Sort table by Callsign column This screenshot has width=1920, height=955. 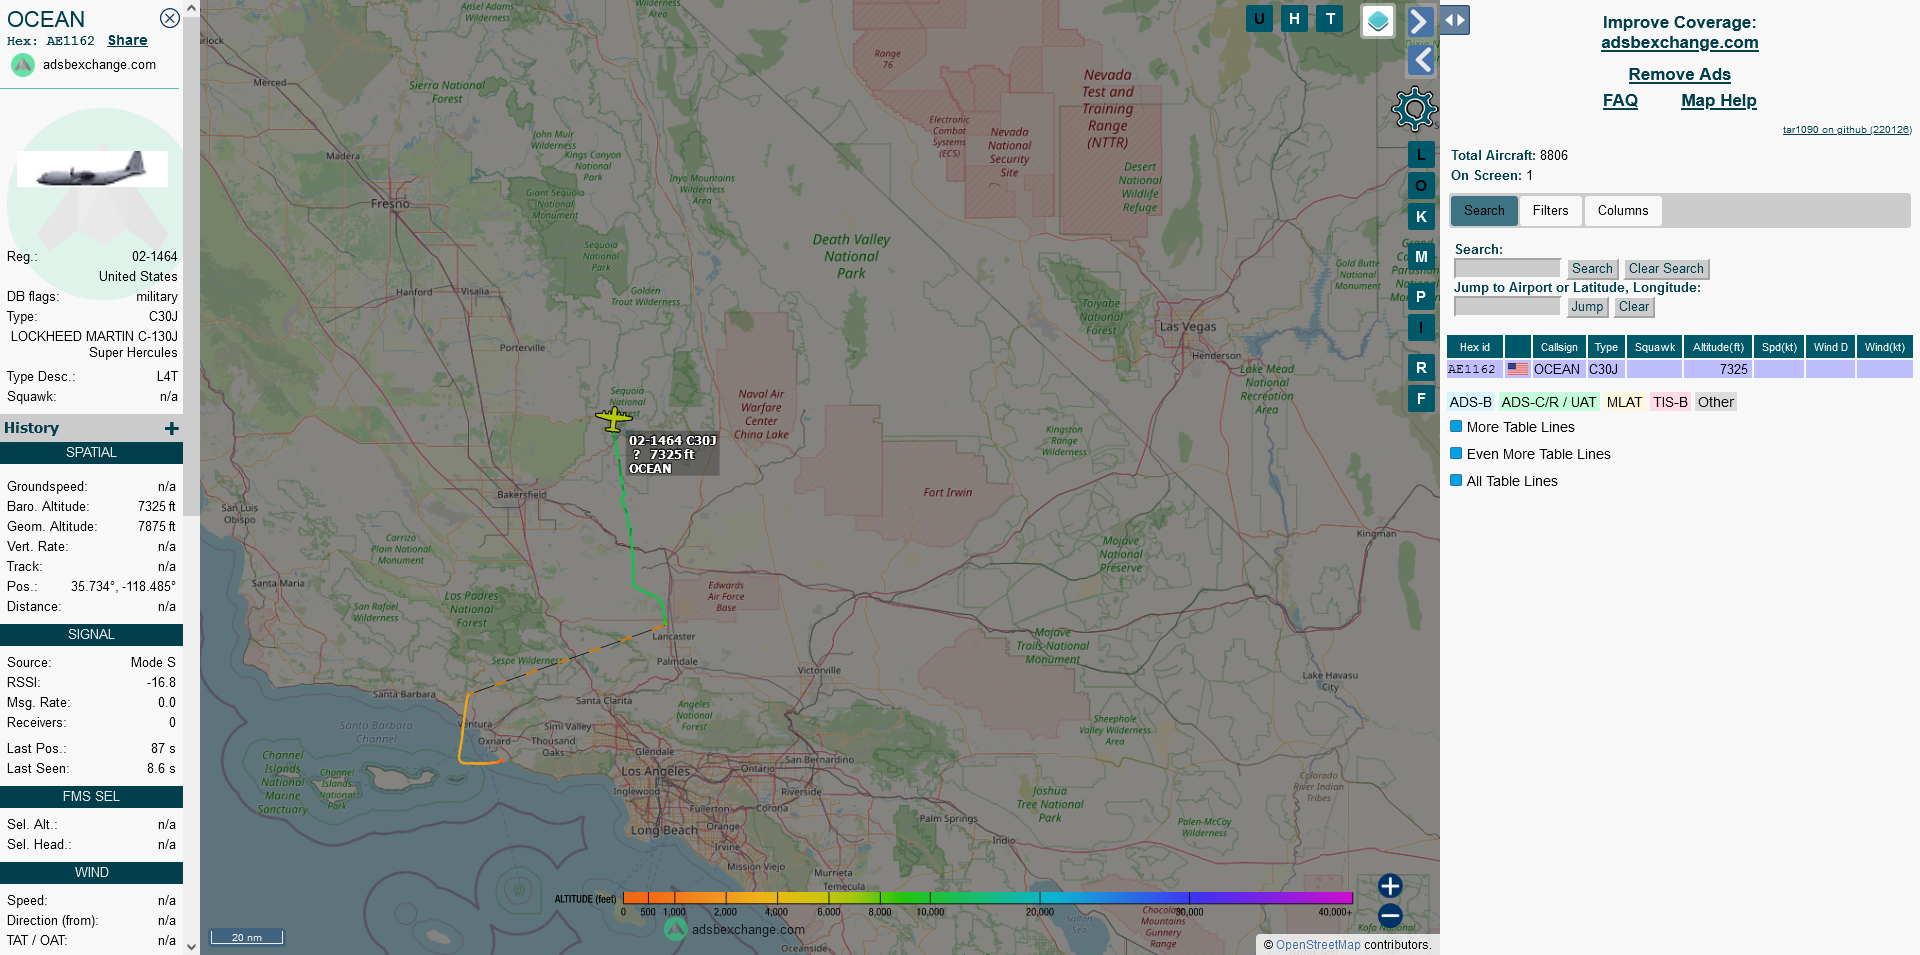point(1559,347)
